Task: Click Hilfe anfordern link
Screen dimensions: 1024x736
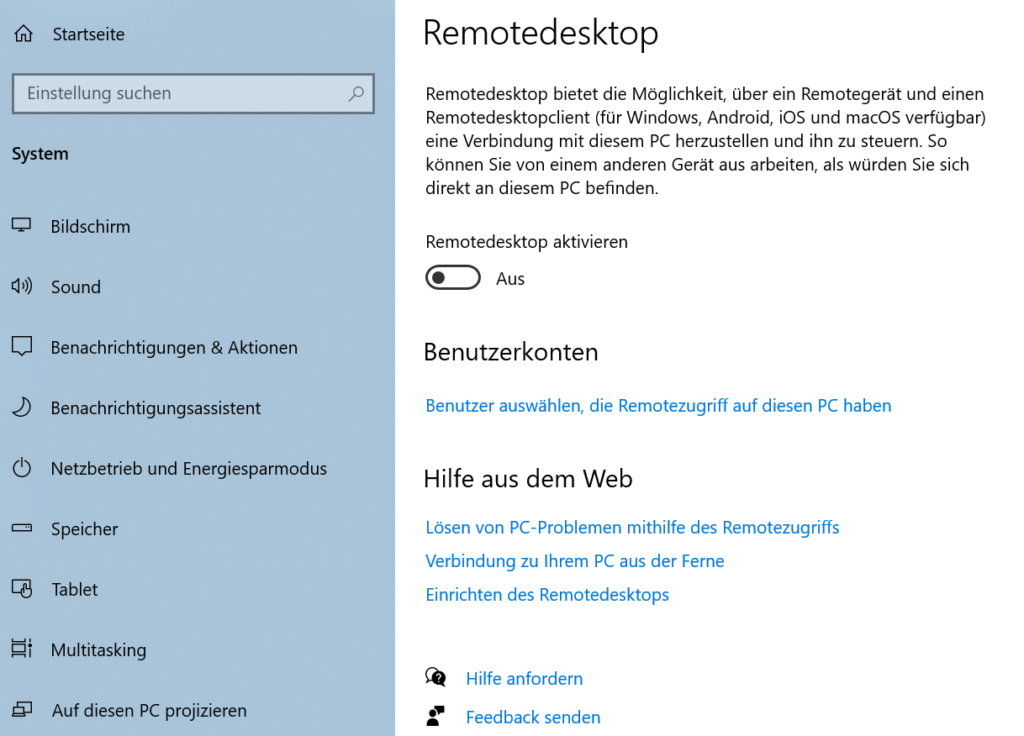Action: [x=524, y=679]
